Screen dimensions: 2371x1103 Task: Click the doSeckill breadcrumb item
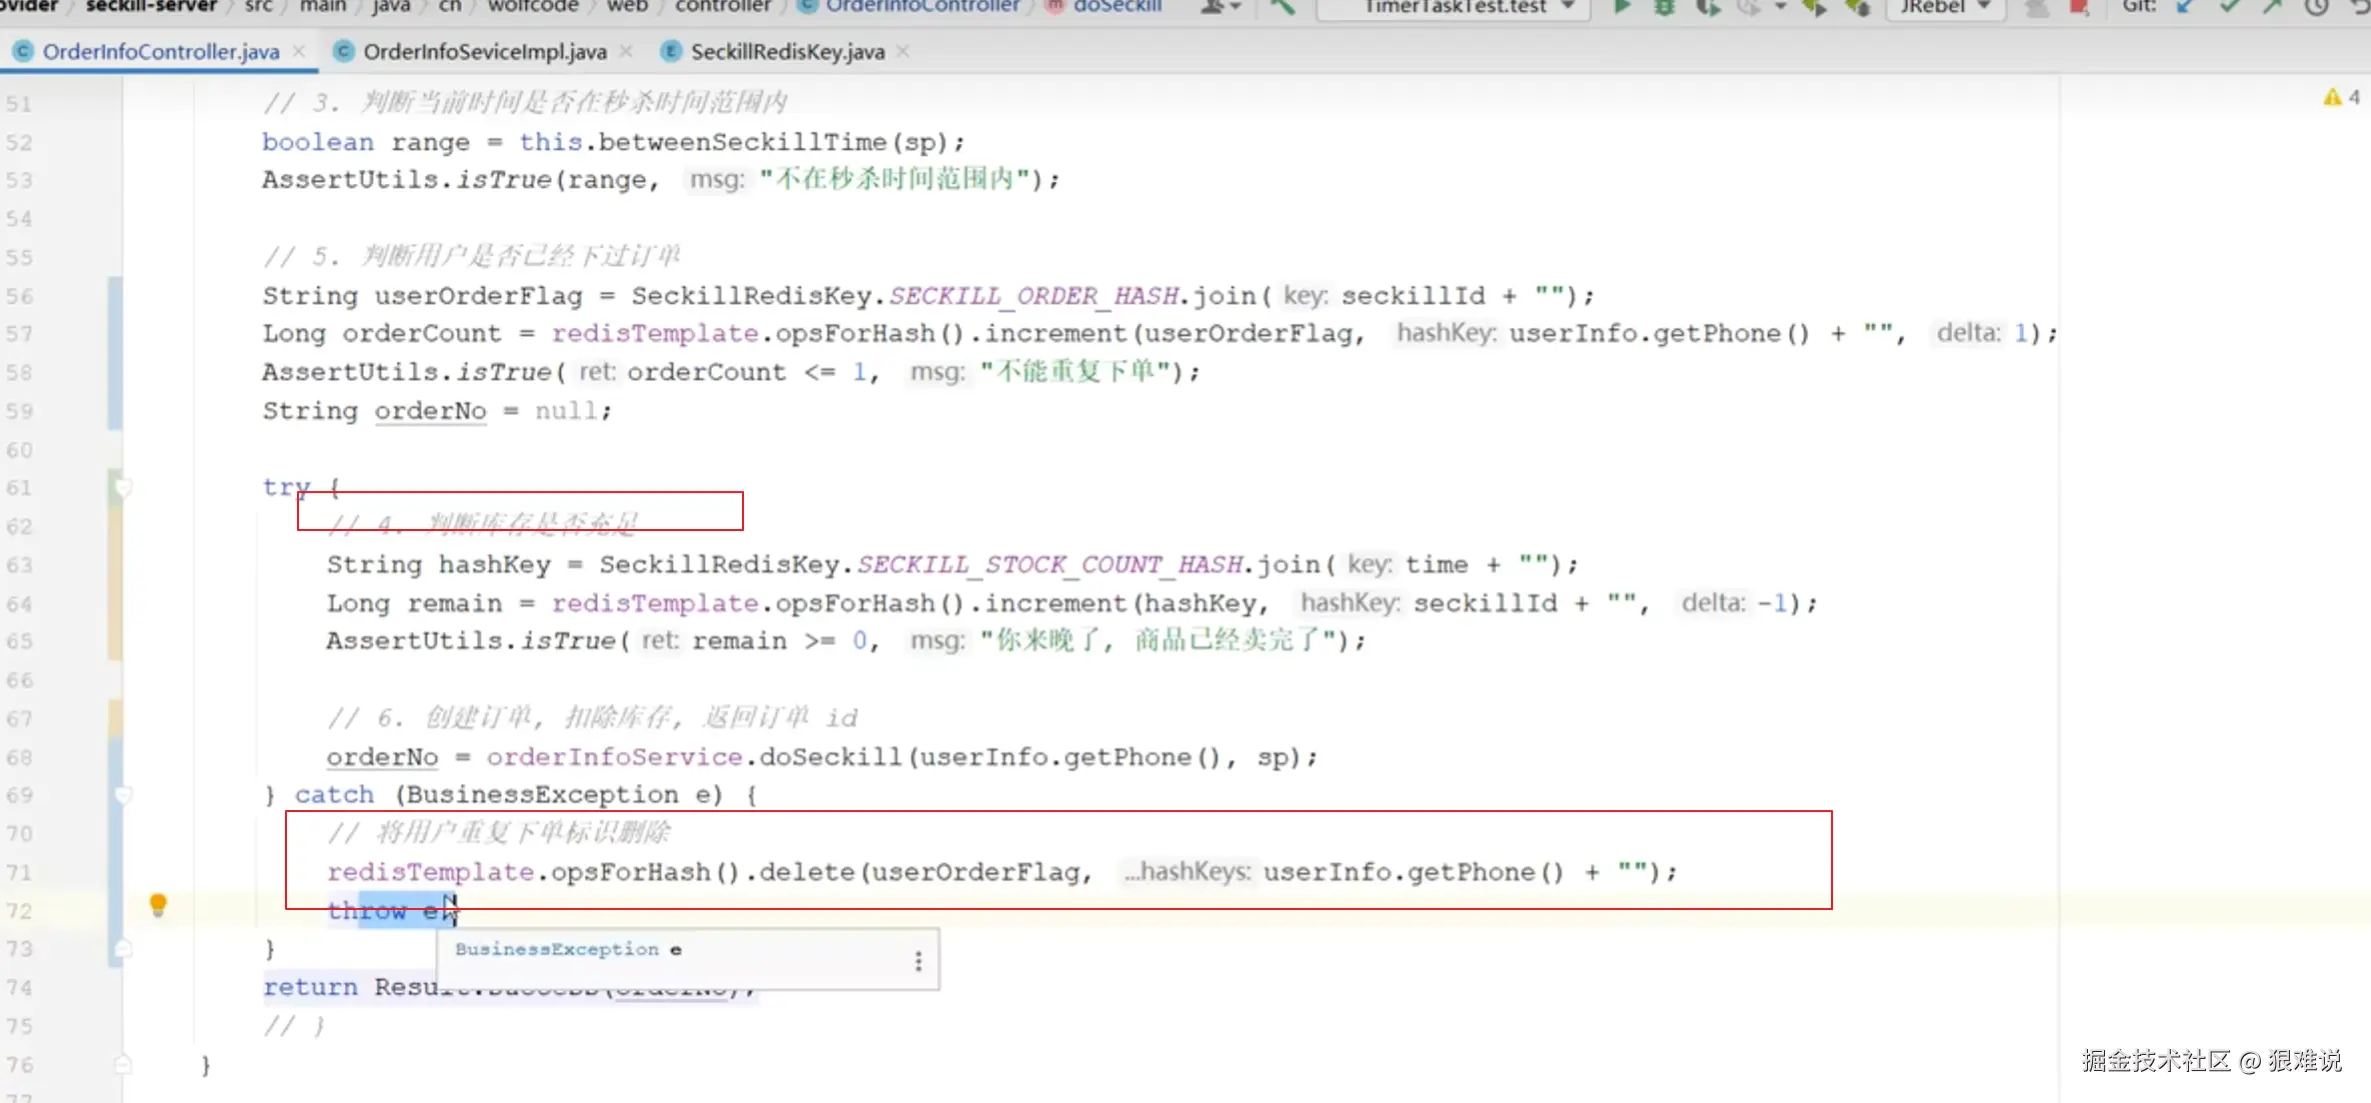[x=1117, y=7]
